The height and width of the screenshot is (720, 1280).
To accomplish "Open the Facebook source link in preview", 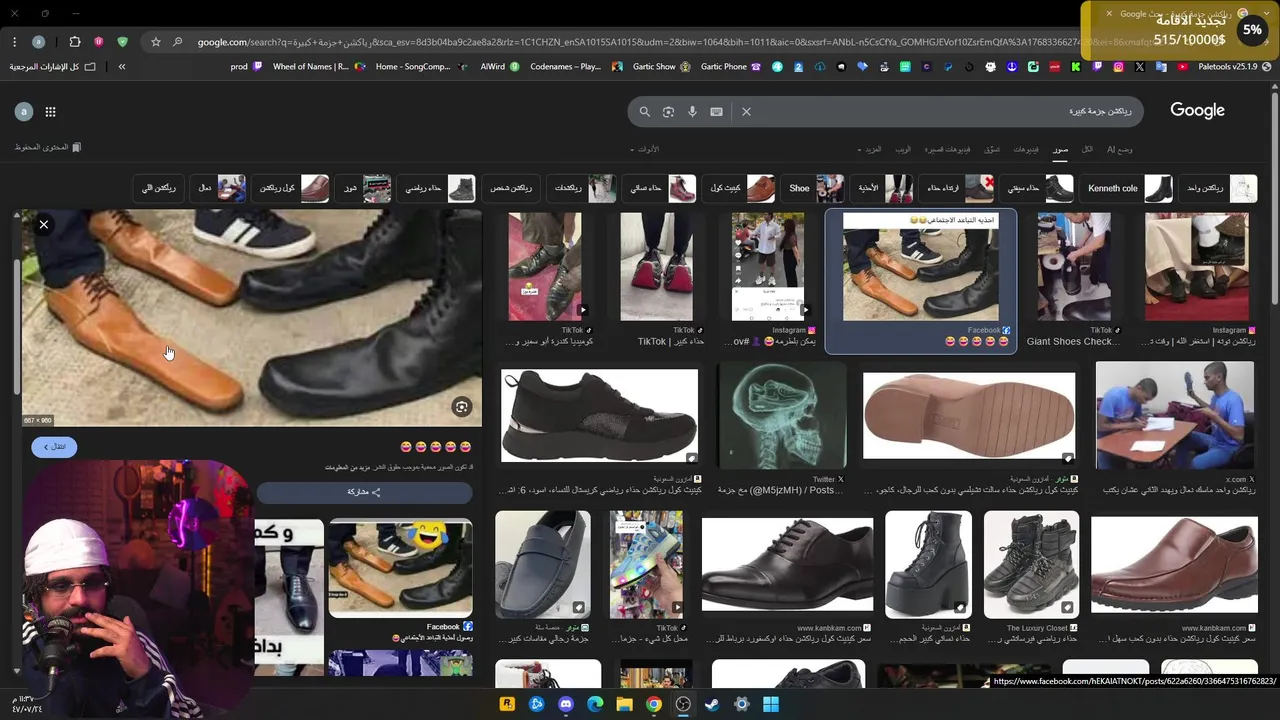I will (x=448, y=627).
